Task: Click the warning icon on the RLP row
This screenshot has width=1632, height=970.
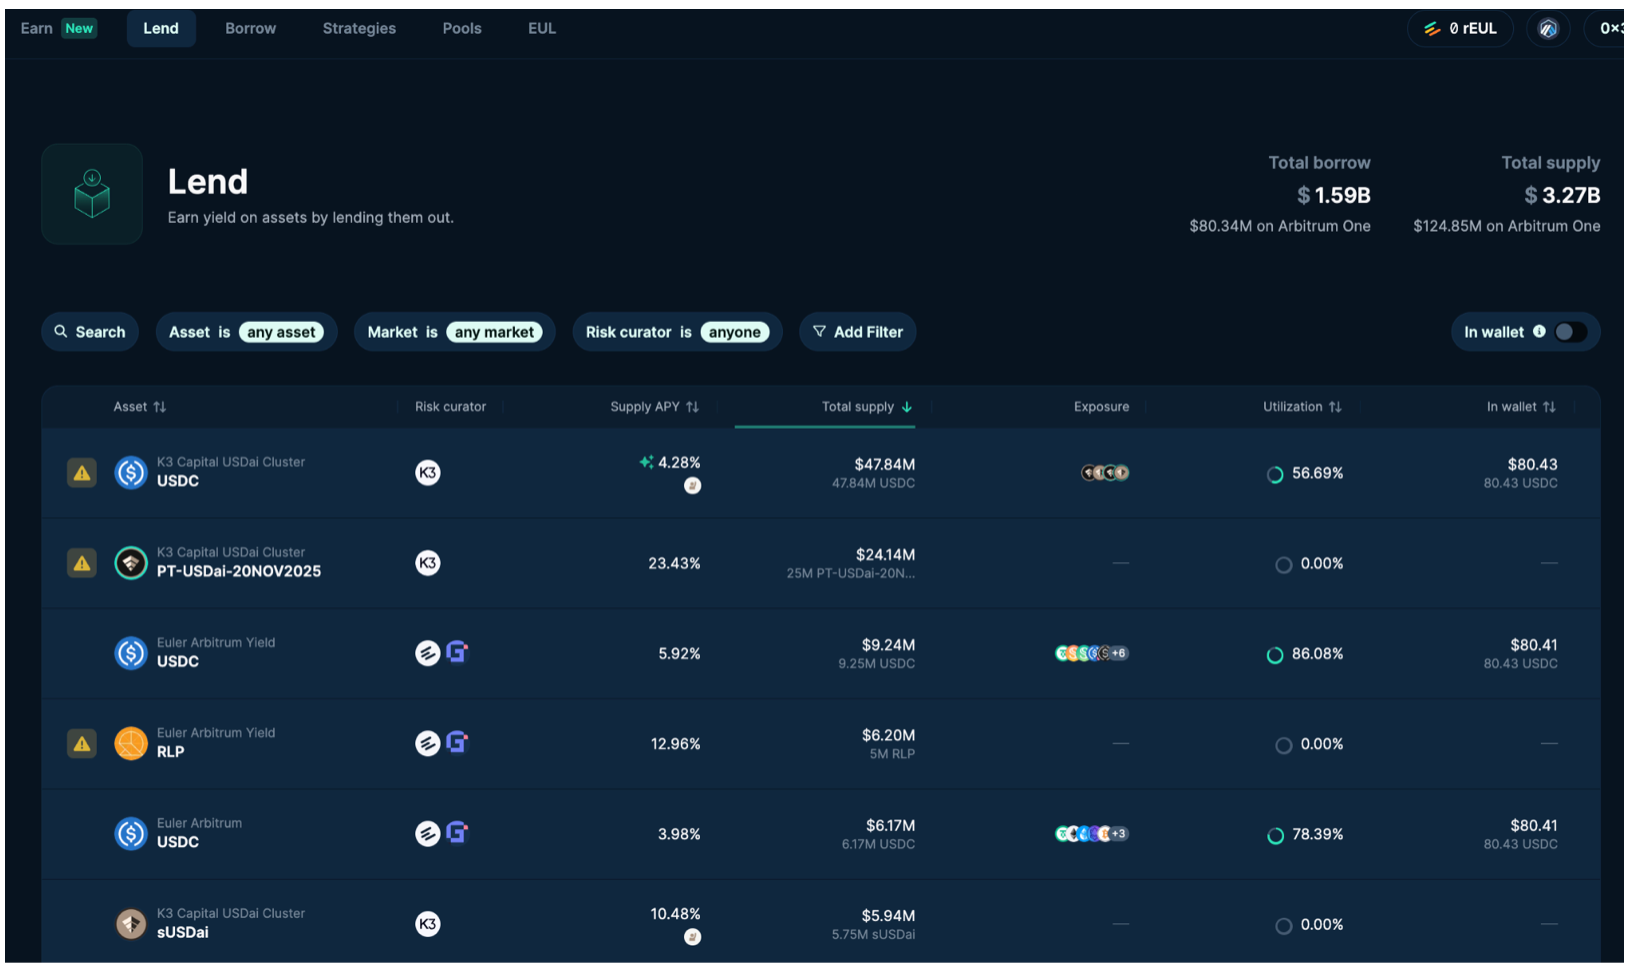Action: pyautogui.click(x=82, y=744)
